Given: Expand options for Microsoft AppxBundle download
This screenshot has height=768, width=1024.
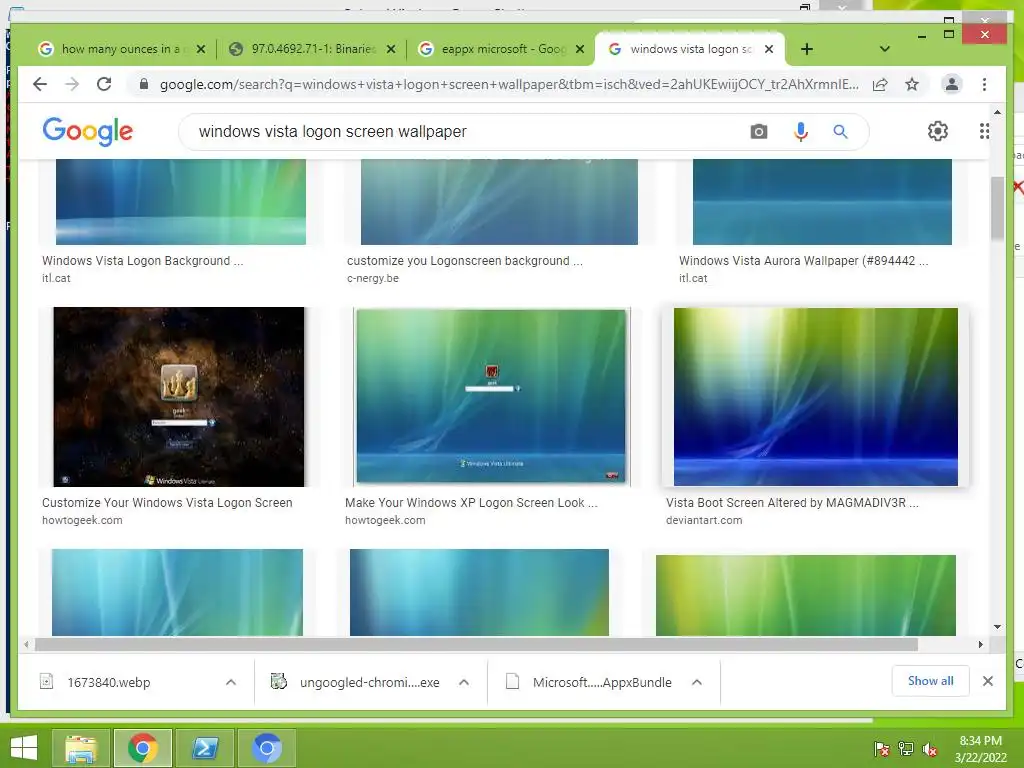Looking at the screenshot, I should [697, 682].
